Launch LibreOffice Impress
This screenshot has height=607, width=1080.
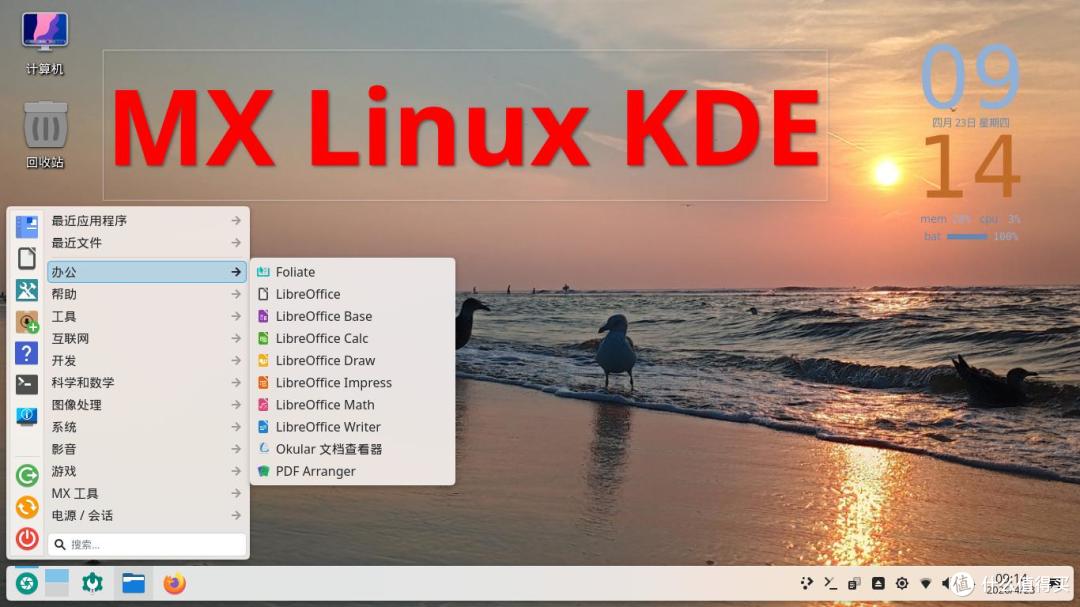coord(353,382)
